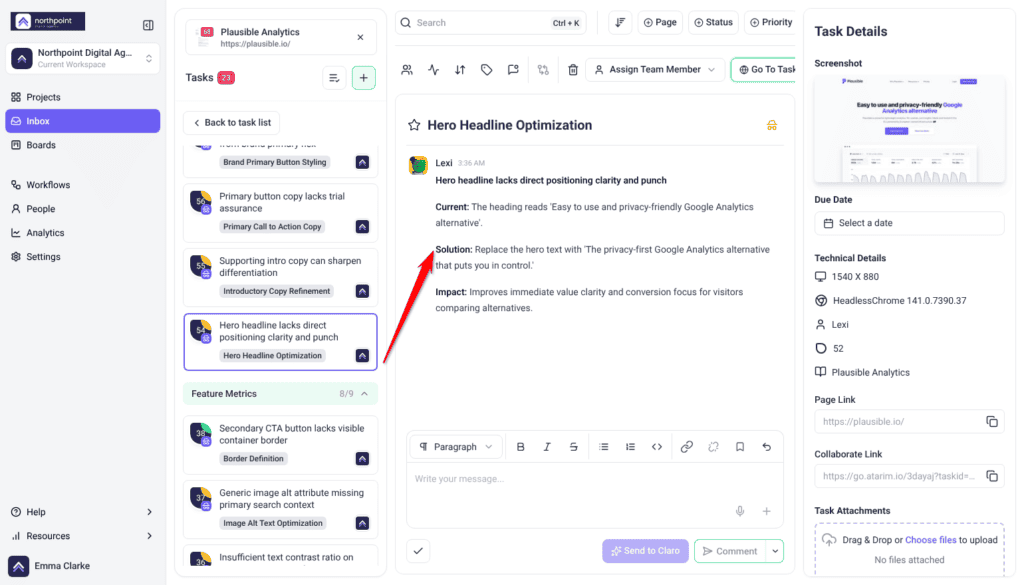Click the team members icon in task toolbar
The image size is (1024, 585).
[x=407, y=70]
